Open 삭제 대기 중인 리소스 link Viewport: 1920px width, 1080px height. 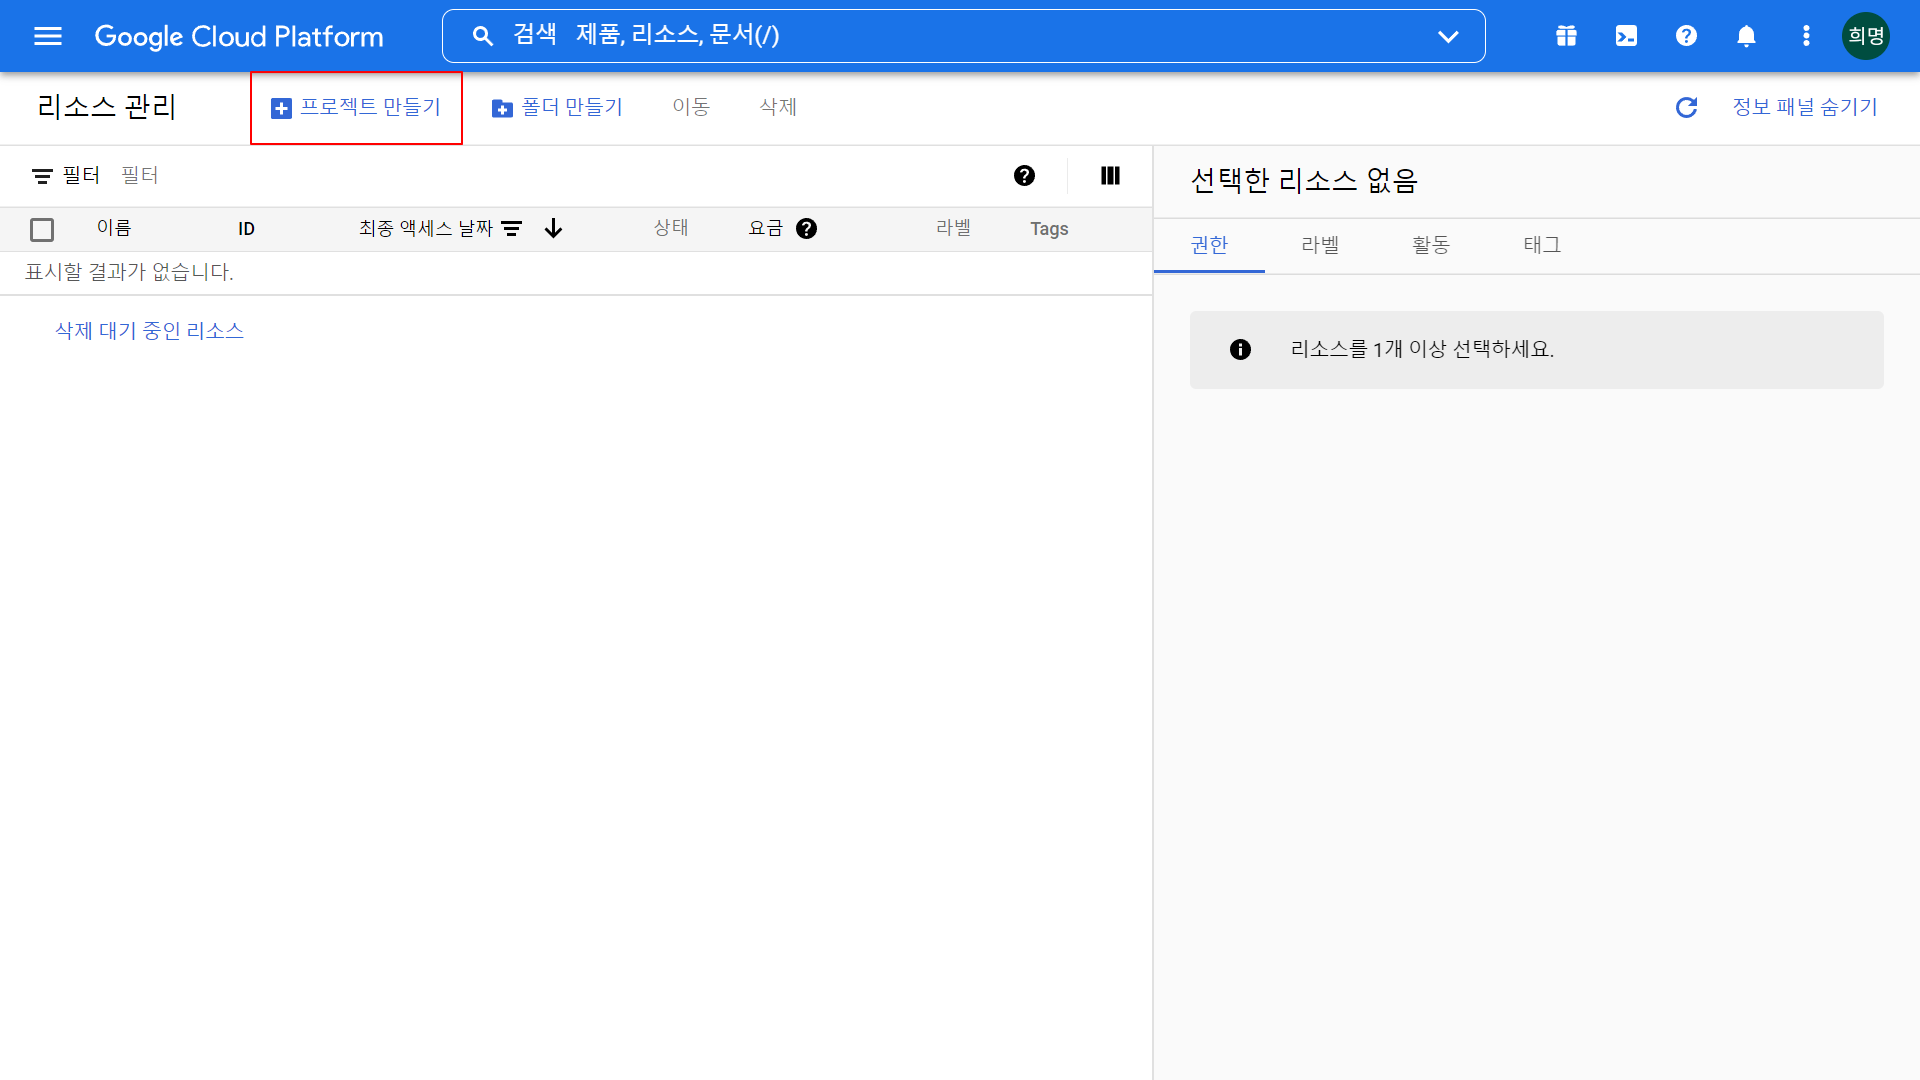149,331
